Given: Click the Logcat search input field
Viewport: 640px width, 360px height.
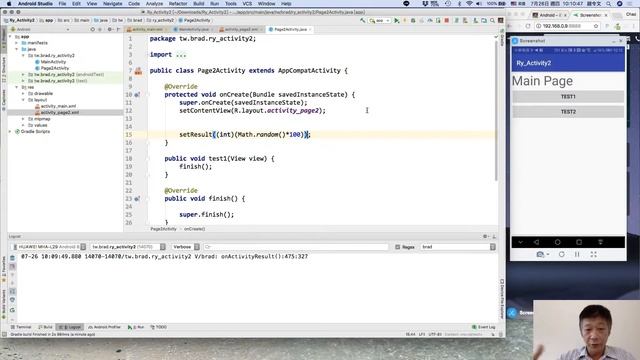Looking at the screenshot, I should pos(296,247).
